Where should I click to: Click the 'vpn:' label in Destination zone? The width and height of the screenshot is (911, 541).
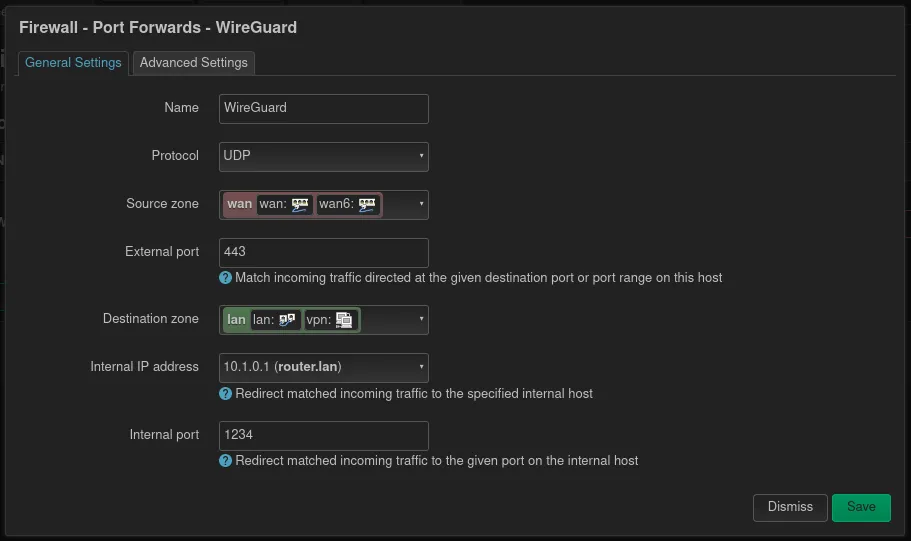[318, 320]
